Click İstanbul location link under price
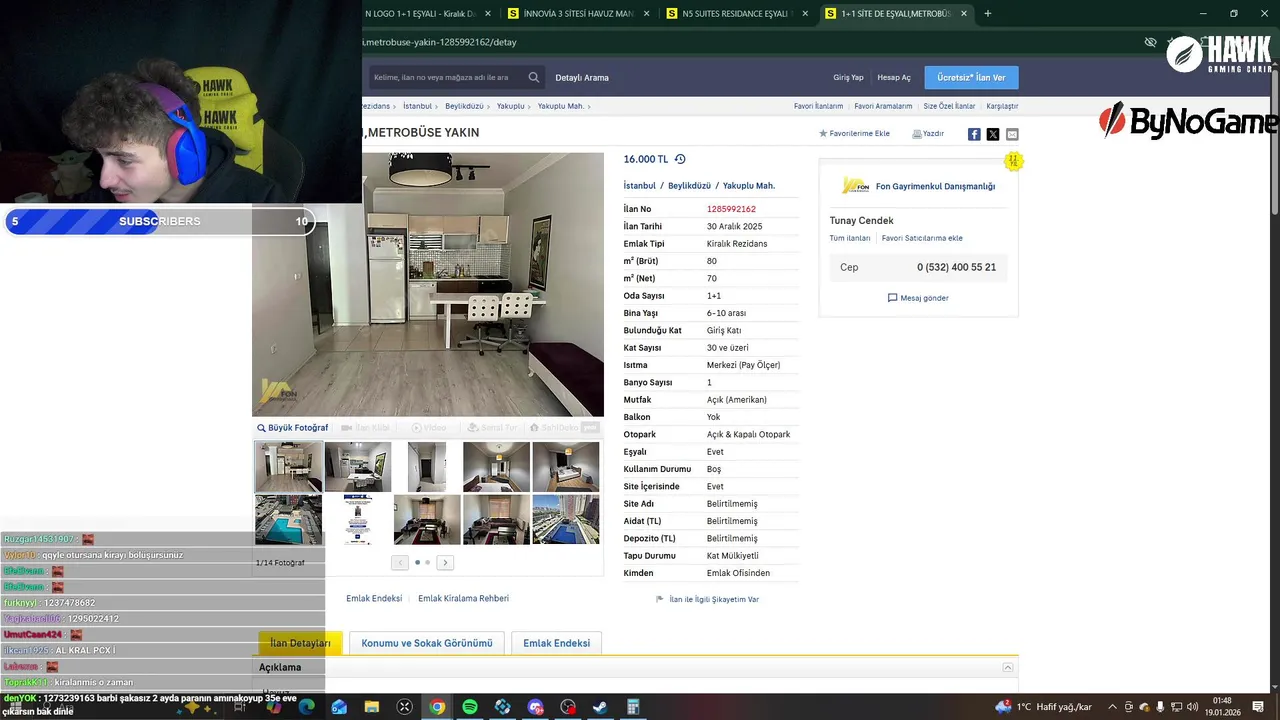 640,186
